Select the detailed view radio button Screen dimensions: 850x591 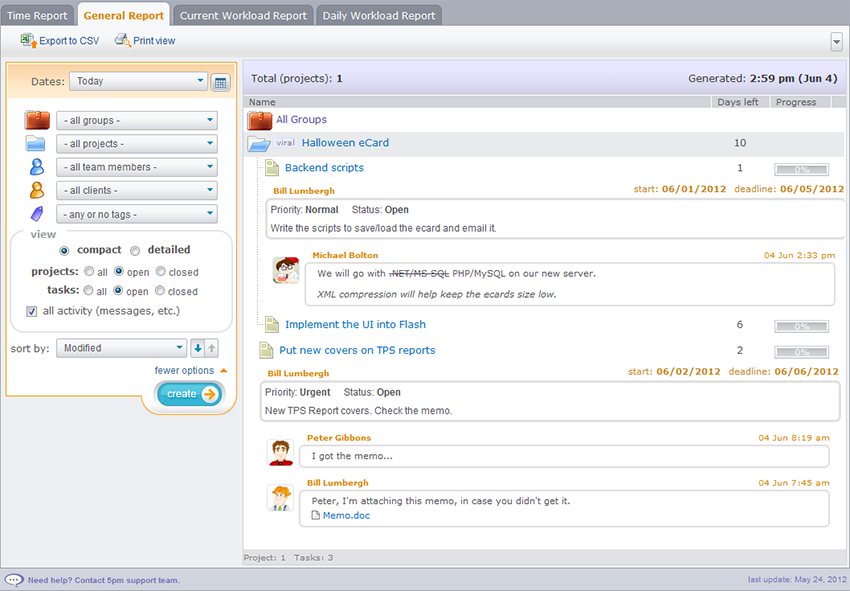click(x=135, y=250)
